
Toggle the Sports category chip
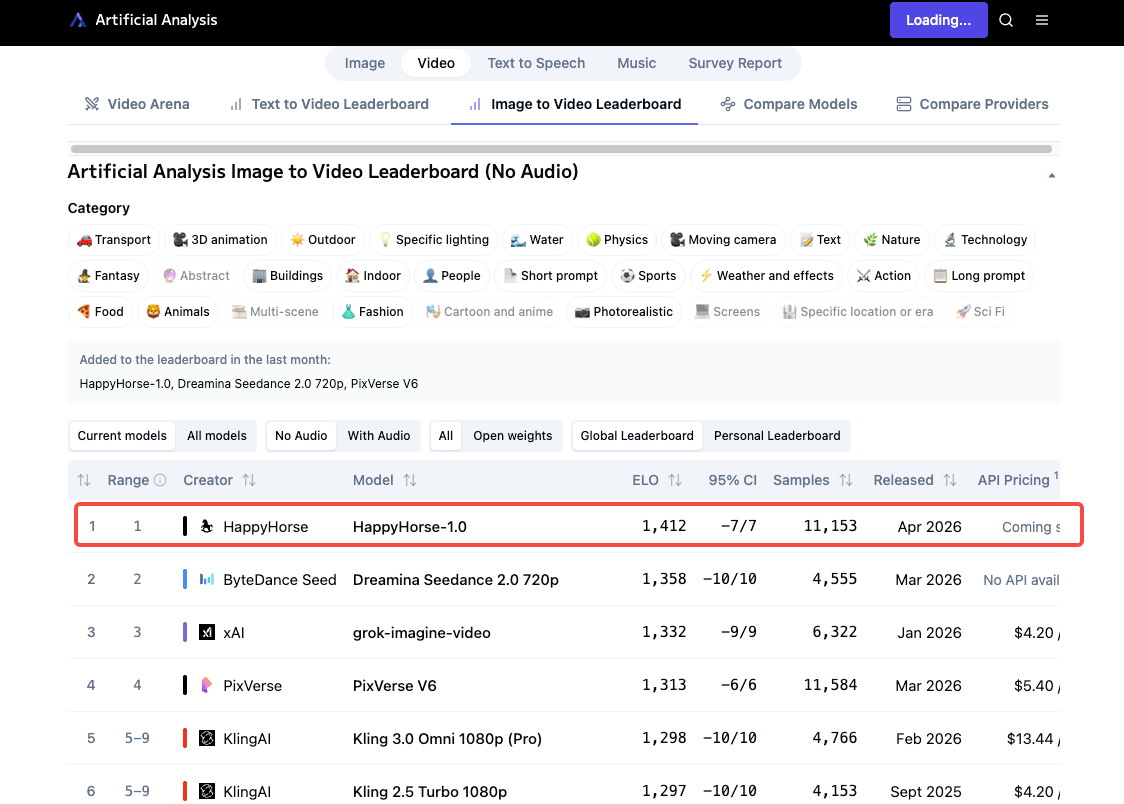pos(648,276)
